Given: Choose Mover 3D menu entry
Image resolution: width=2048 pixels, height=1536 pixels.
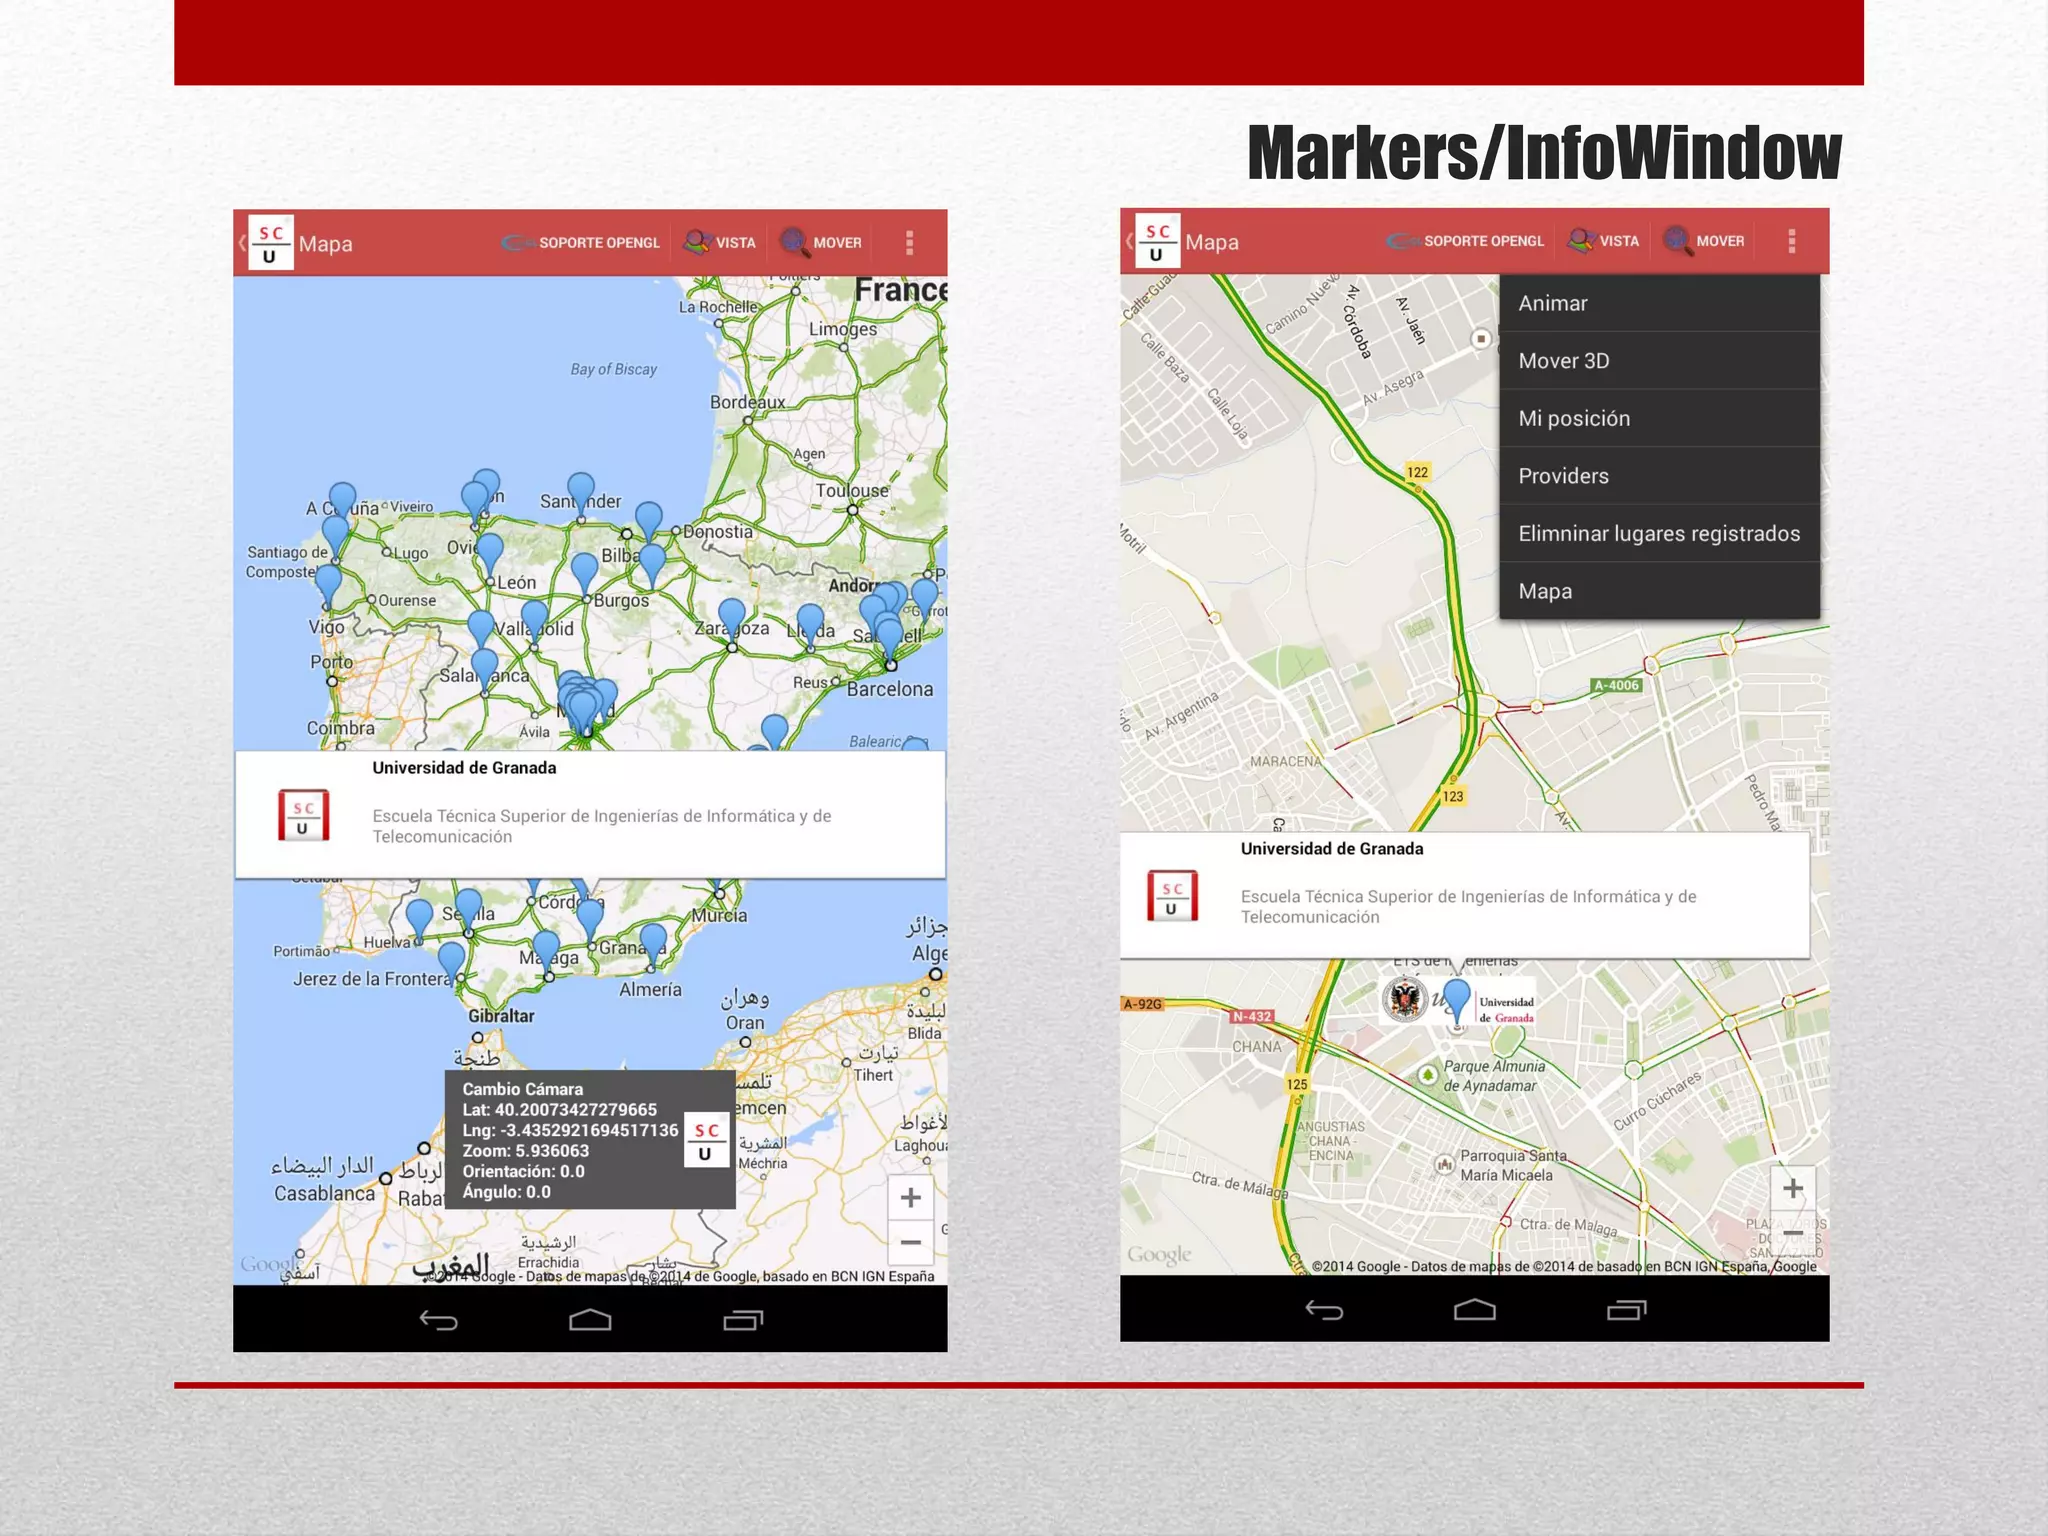Looking at the screenshot, I should click(1659, 361).
